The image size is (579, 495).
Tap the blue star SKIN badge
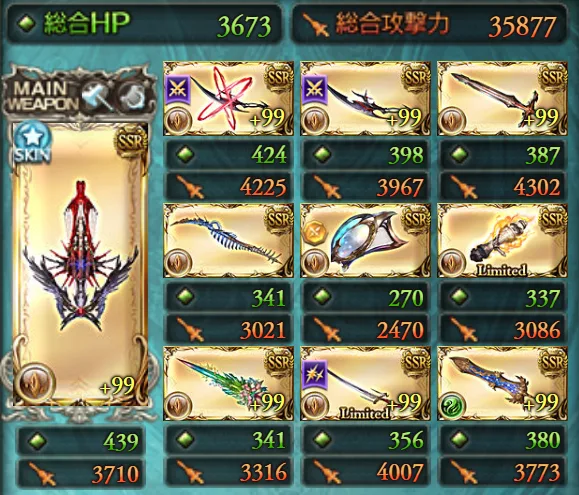31,142
